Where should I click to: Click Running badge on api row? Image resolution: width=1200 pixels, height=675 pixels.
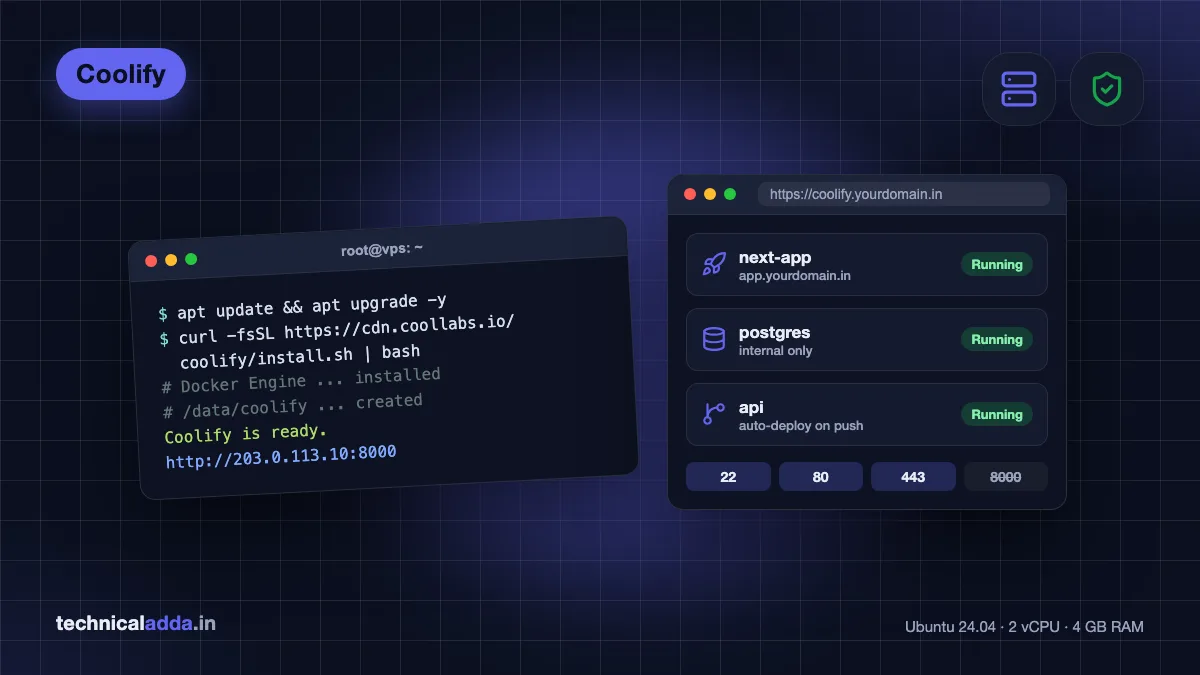(997, 414)
